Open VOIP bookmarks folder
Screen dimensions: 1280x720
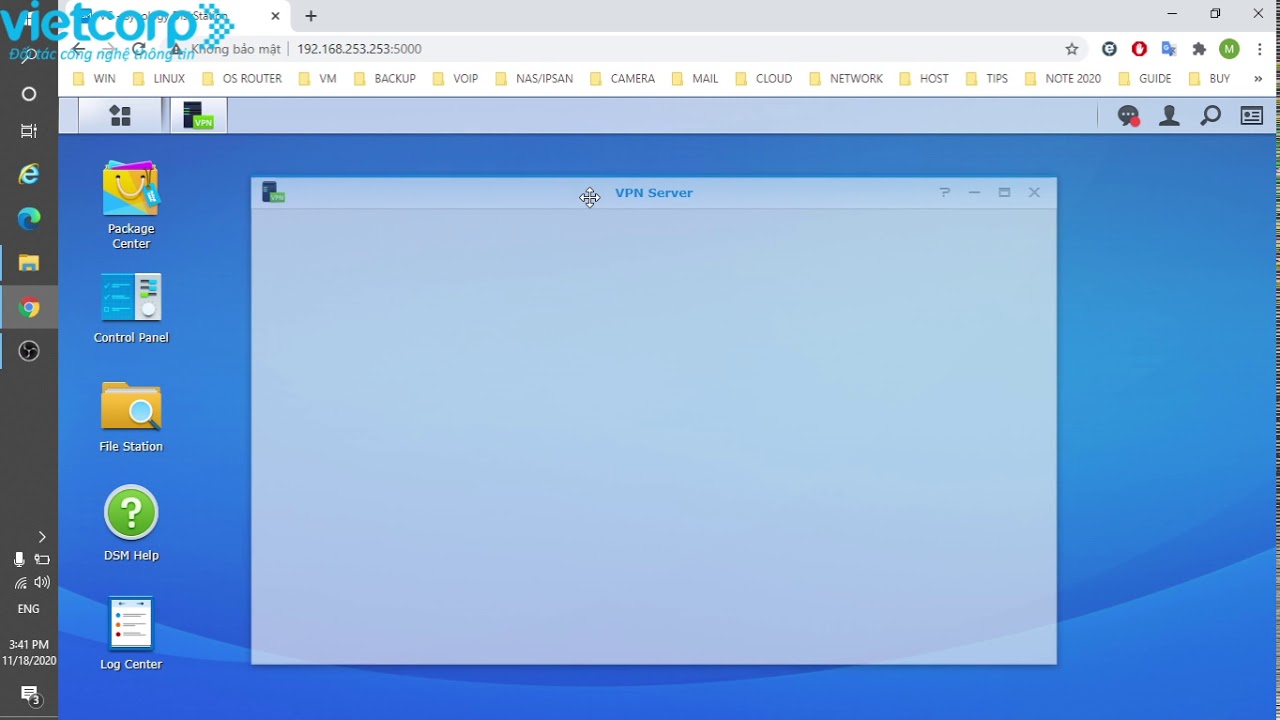pos(455,79)
